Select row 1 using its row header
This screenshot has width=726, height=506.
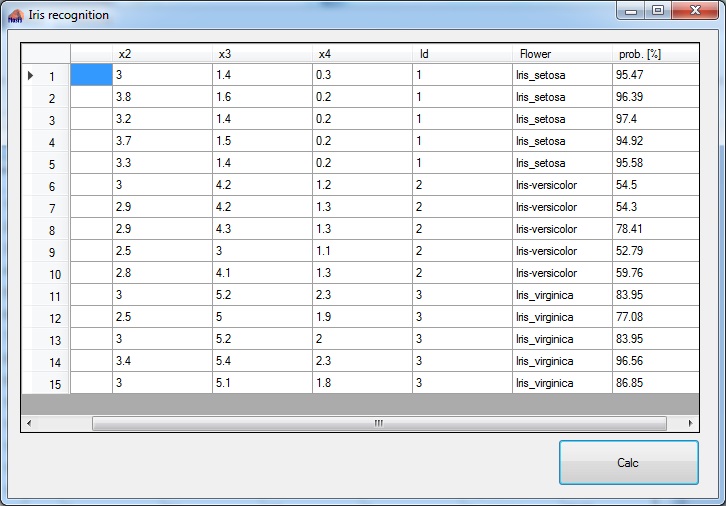[x=46, y=75]
